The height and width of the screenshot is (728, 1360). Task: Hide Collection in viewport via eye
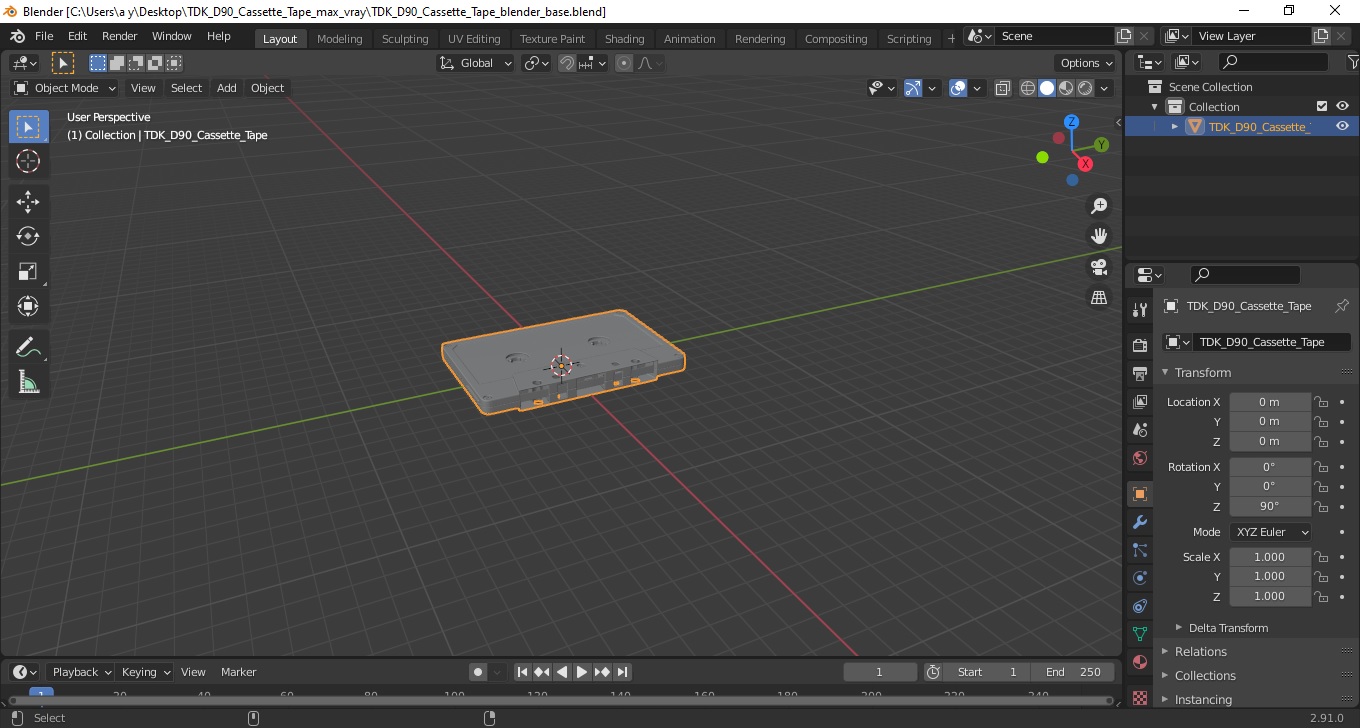pos(1342,106)
